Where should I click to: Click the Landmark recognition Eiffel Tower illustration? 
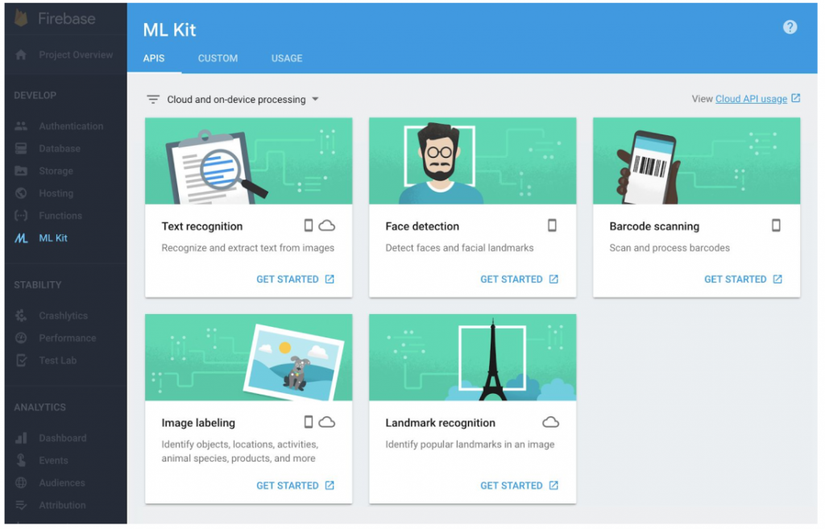492,360
